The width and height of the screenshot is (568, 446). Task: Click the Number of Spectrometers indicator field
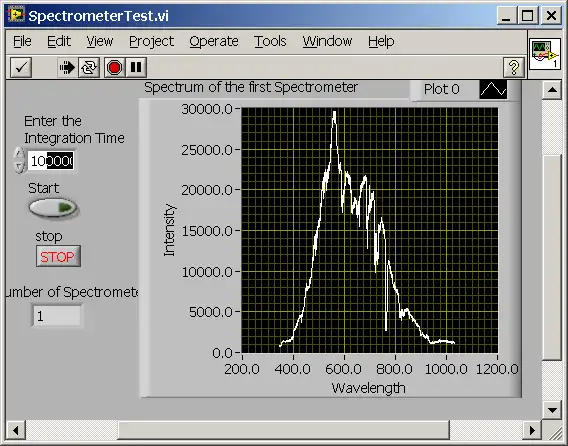tap(57, 316)
